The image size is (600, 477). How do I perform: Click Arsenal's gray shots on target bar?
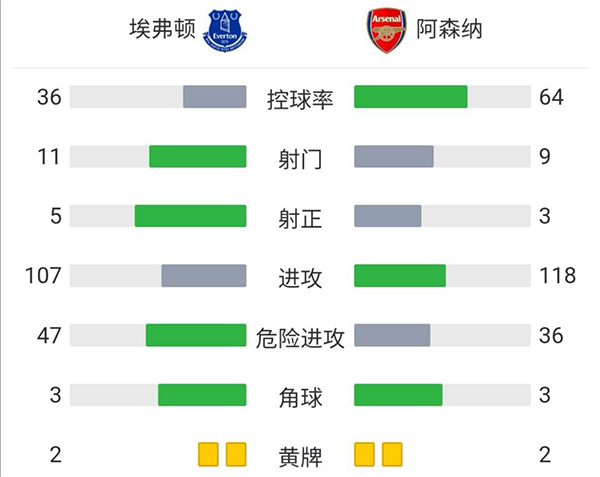(388, 216)
